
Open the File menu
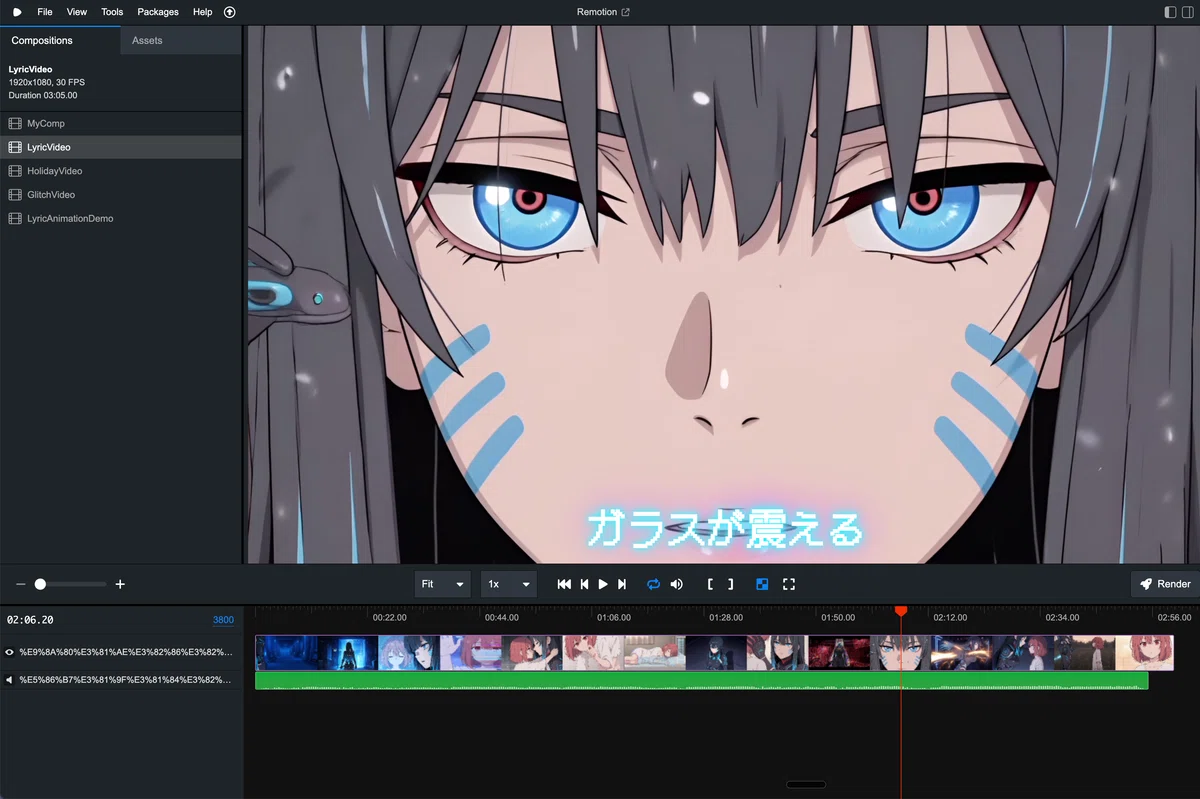(45, 12)
